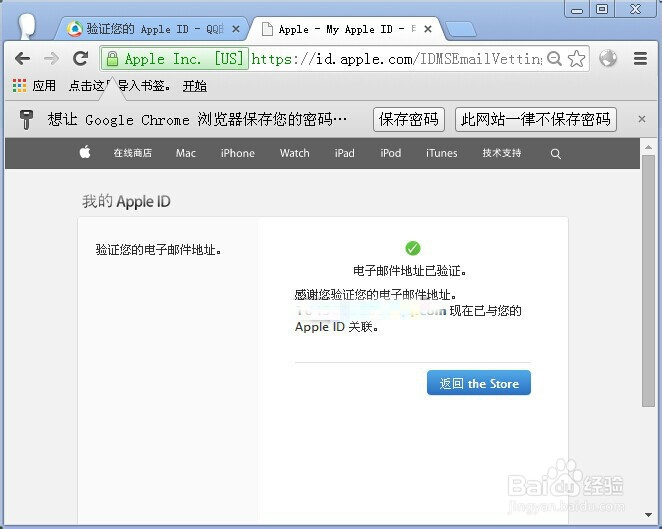
Task: Switch to the 验证您的 Apple ID tab
Action: tap(153, 29)
